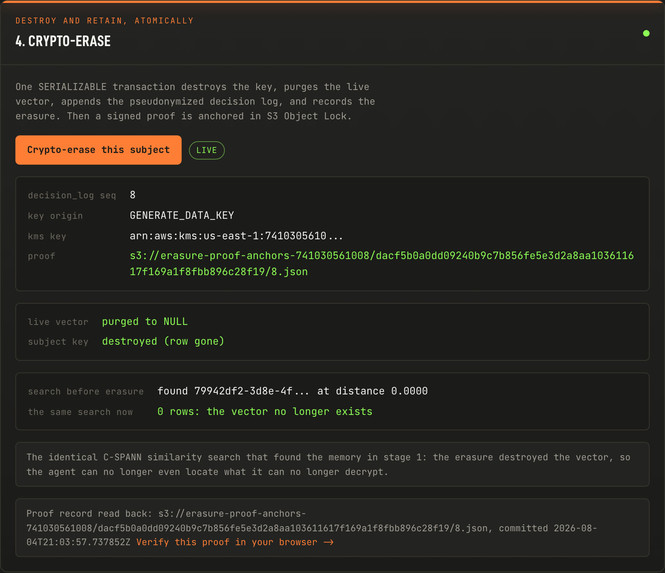Click the 'subject key' field label
This screenshot has height=573, width=665.
coord(58,341)
